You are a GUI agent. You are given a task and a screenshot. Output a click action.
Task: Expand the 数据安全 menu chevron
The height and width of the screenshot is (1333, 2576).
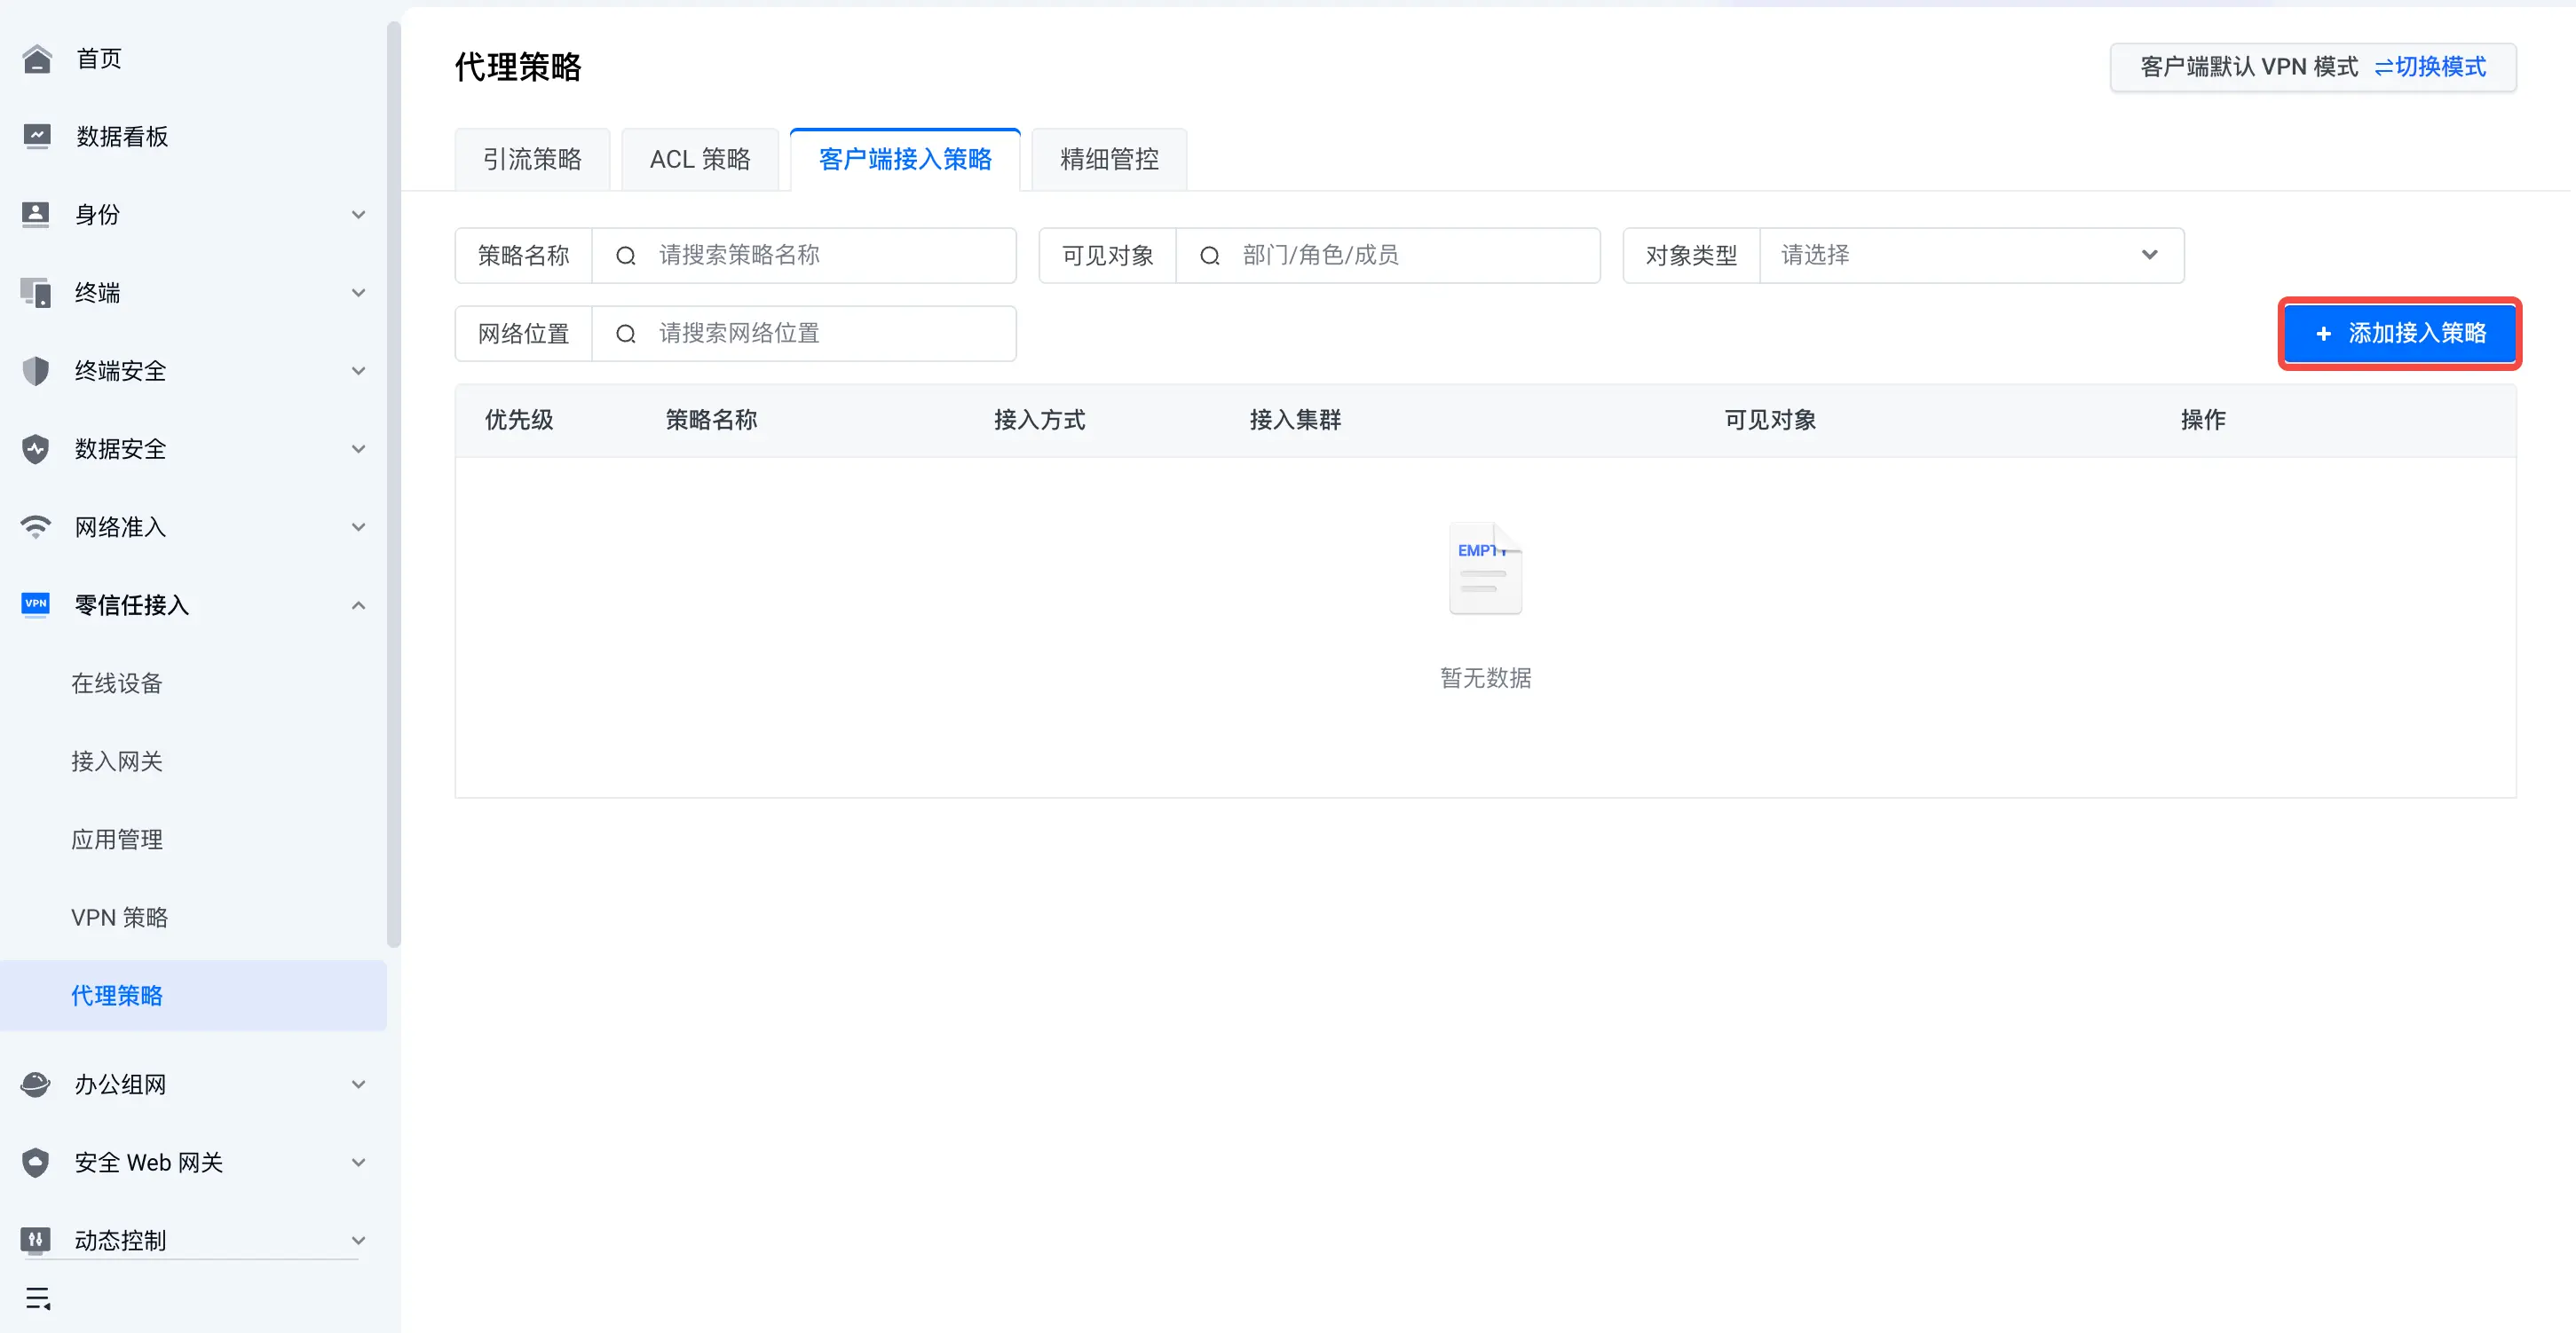359,449
